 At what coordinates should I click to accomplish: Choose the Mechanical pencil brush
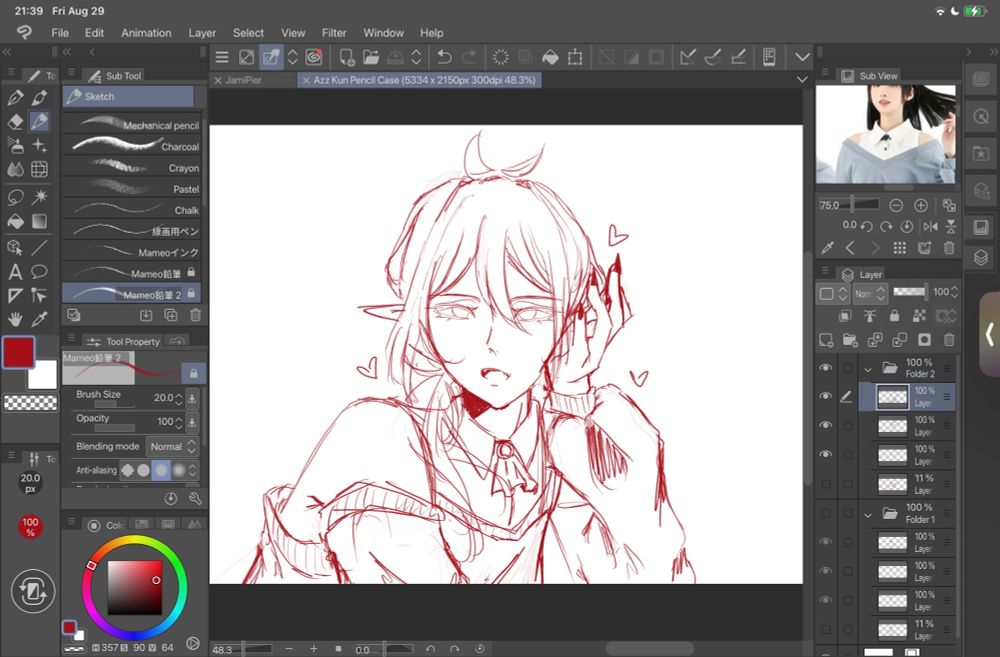(132, 125)
